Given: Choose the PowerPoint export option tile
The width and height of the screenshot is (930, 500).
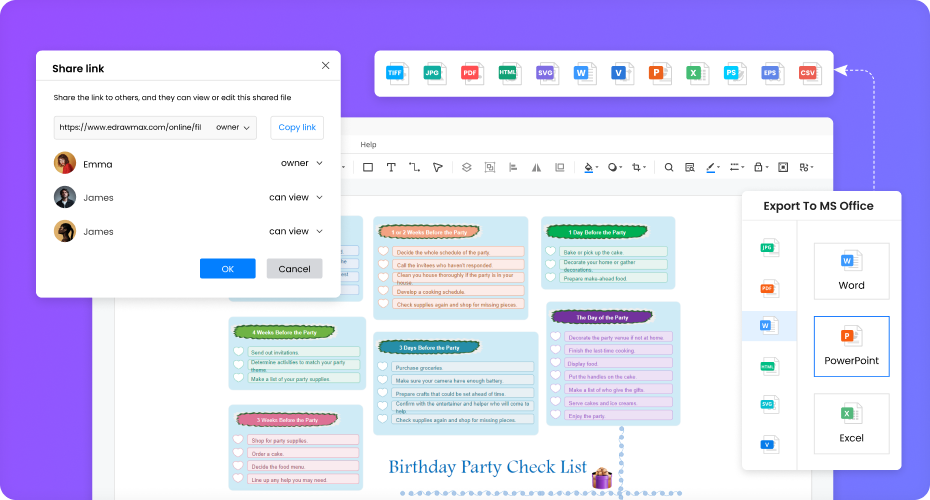Looking at the screenshot, I should click(x=851, y=346).
